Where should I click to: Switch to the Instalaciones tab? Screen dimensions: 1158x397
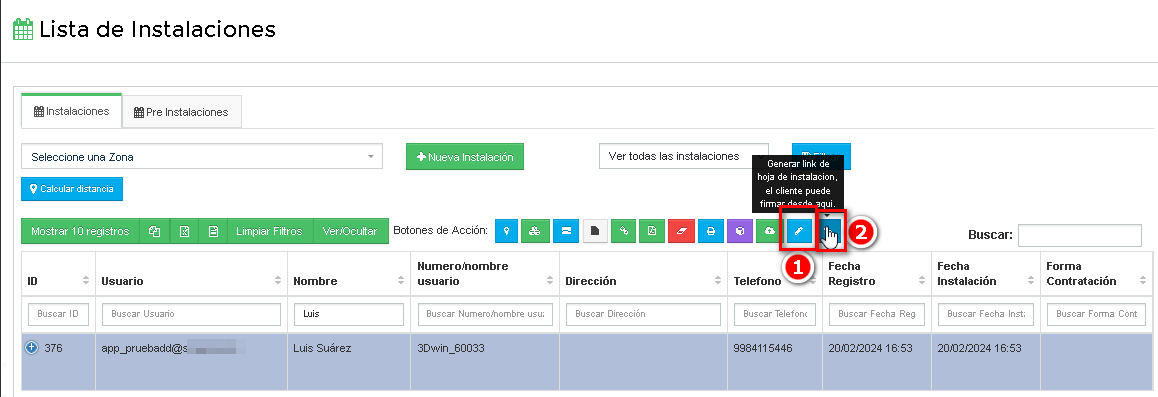[72, 111]
